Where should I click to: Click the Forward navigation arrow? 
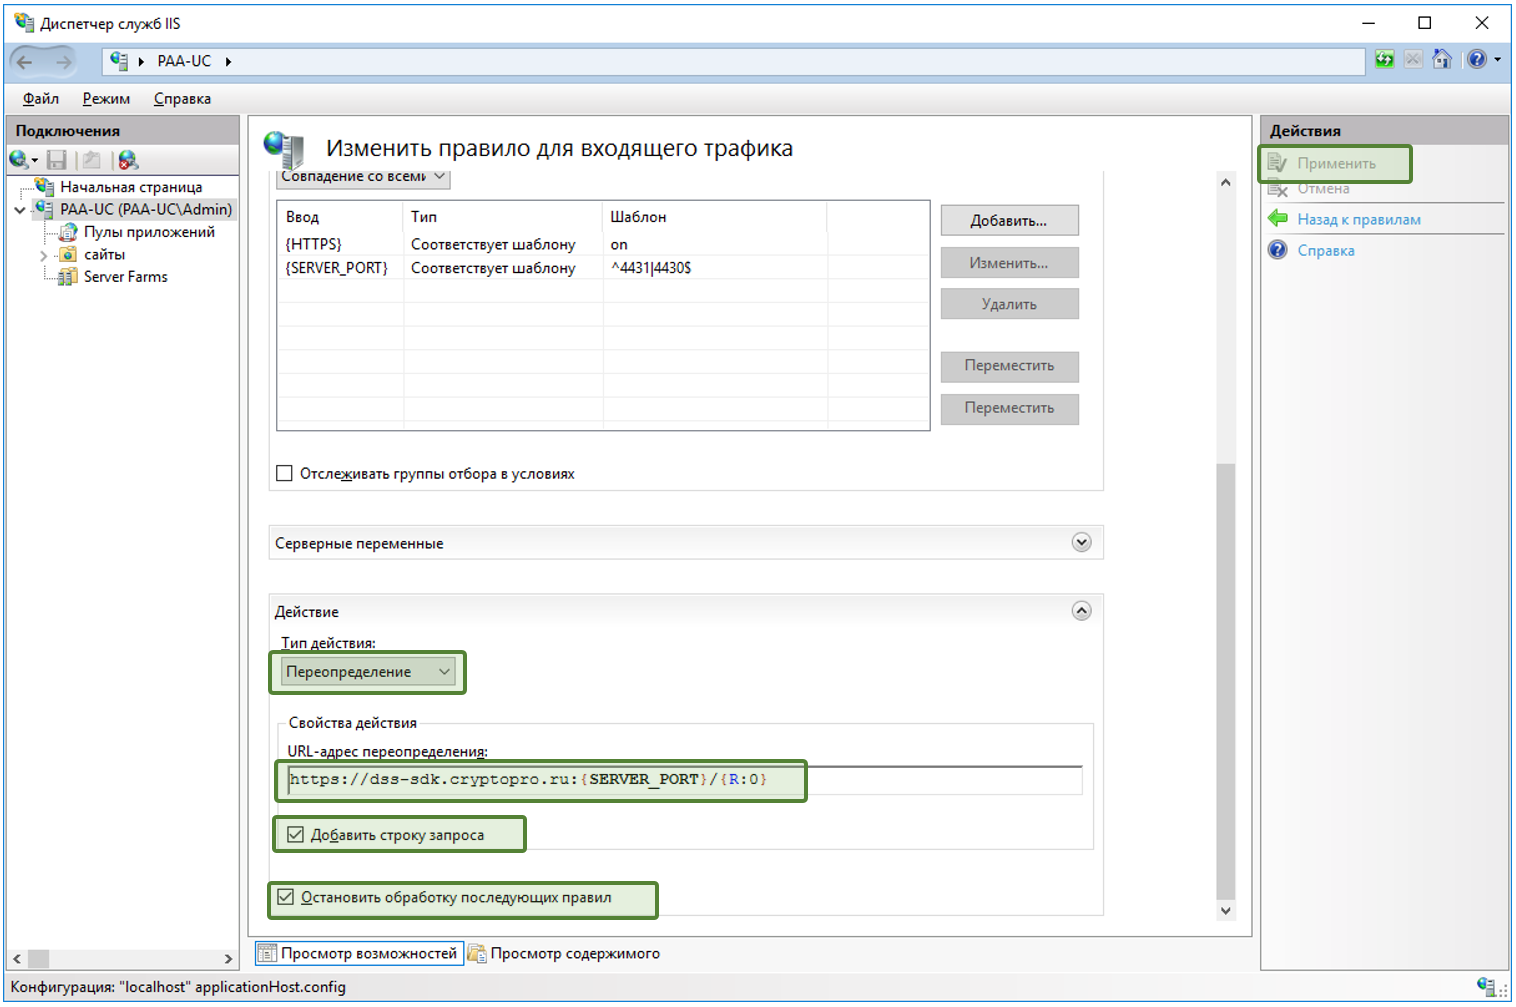[x=64, y=62]
